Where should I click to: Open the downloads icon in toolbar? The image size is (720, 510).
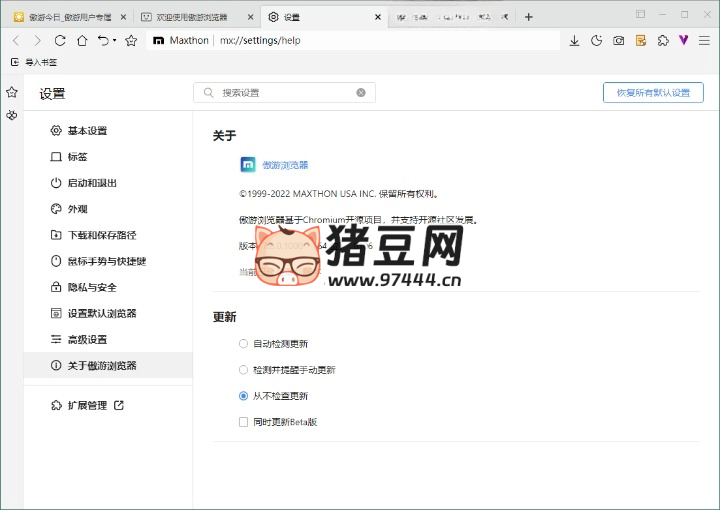click(574, 41)
